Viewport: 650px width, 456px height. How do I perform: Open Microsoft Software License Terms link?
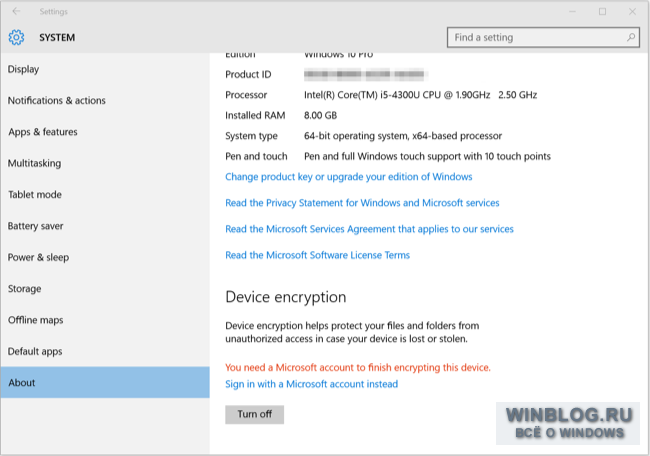[318, 255]
